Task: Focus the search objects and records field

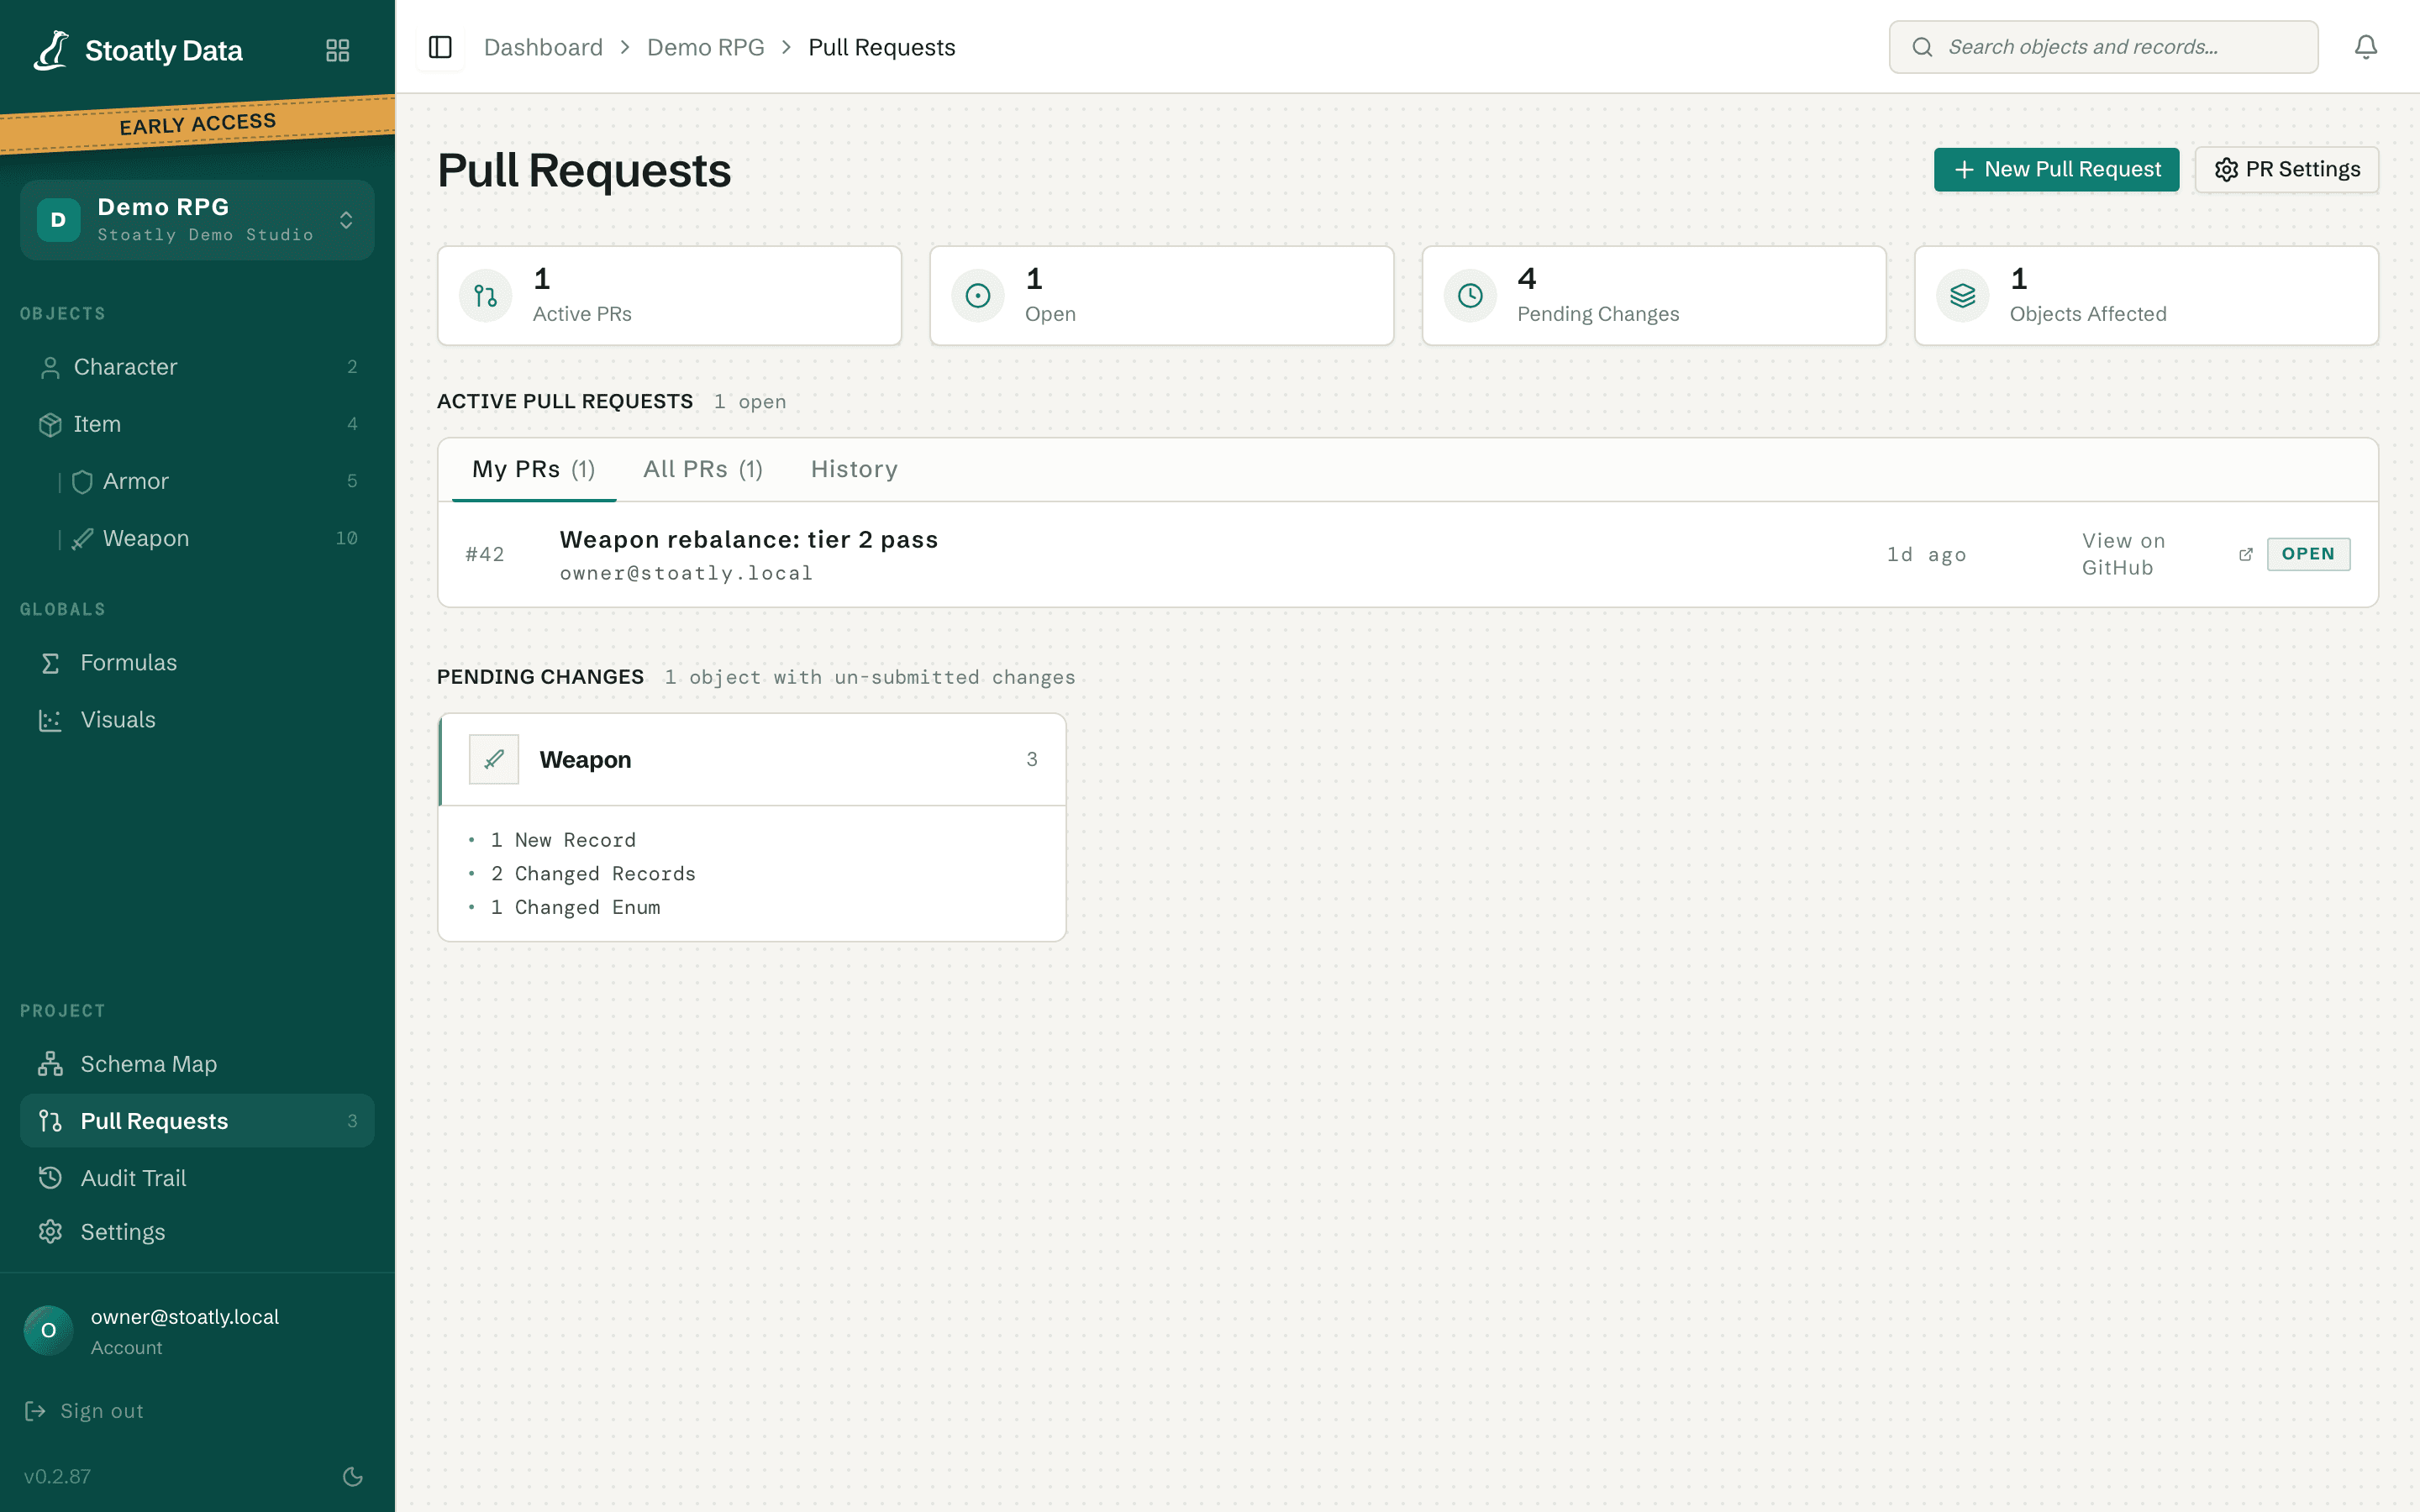Action: tap(2103, 47)
